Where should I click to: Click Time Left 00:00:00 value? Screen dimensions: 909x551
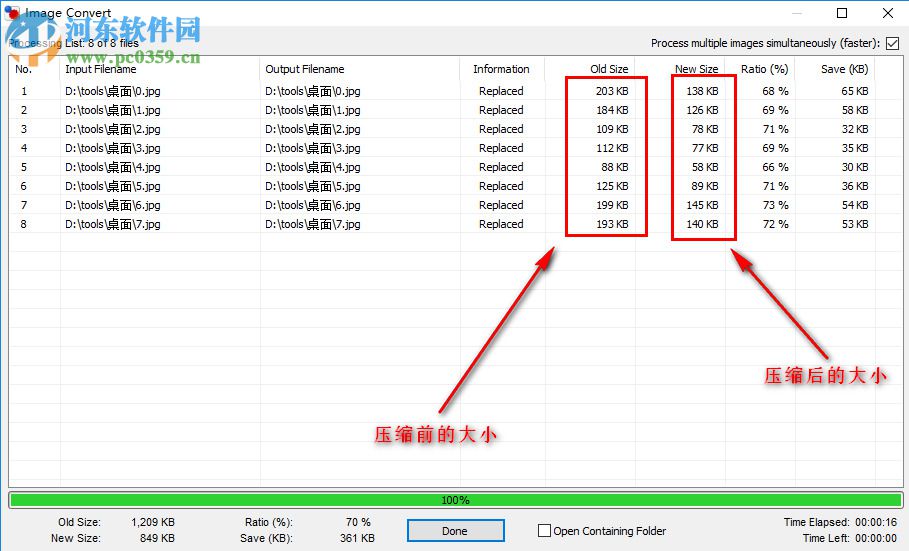pos(875,538)
